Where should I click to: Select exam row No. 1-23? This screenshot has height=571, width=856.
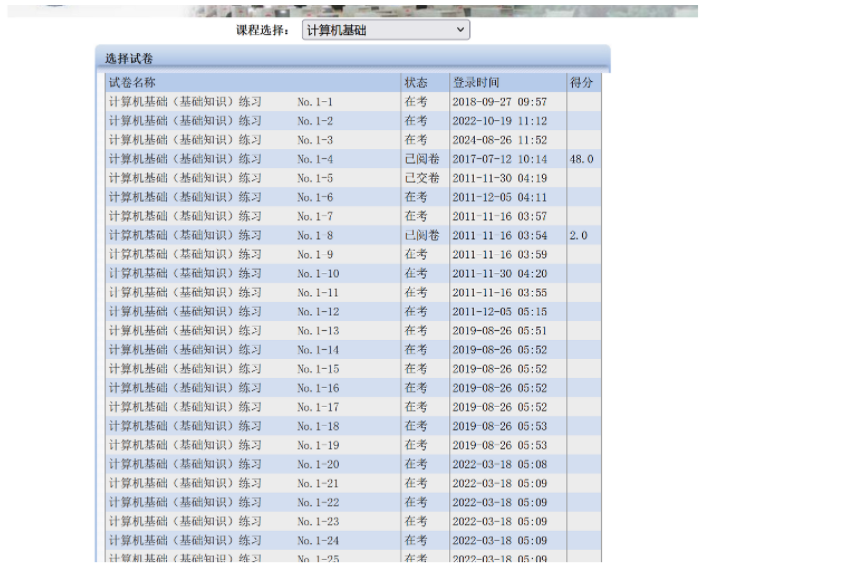(353, 521)
